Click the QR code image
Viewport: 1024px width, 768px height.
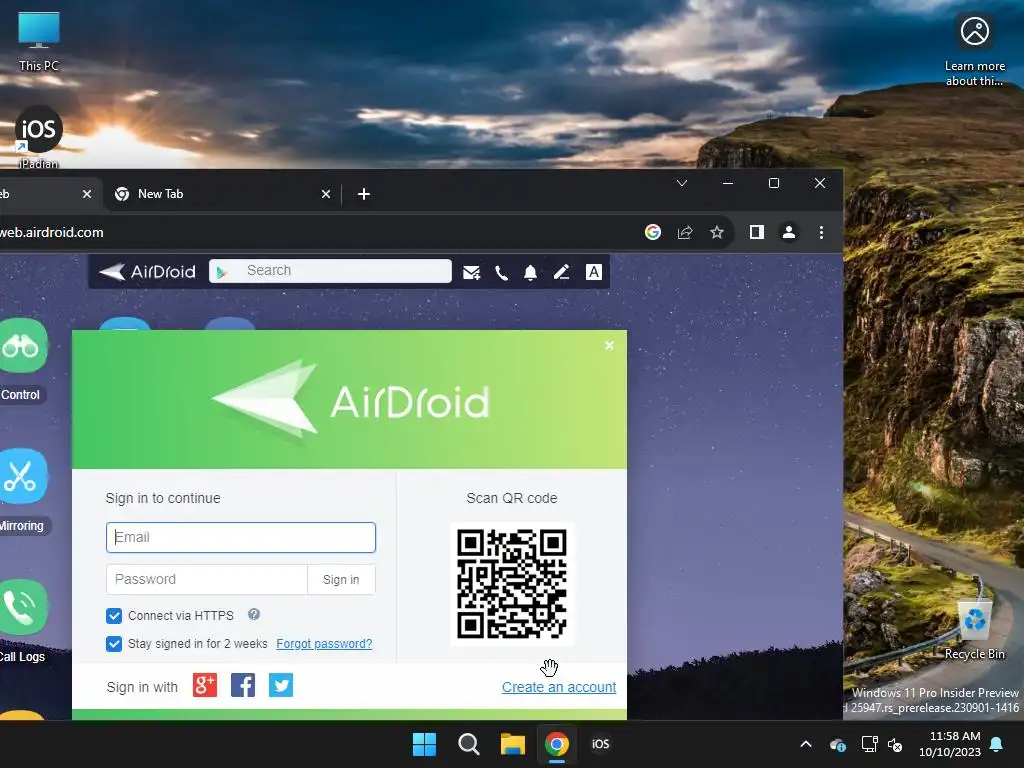click(512, 584)
